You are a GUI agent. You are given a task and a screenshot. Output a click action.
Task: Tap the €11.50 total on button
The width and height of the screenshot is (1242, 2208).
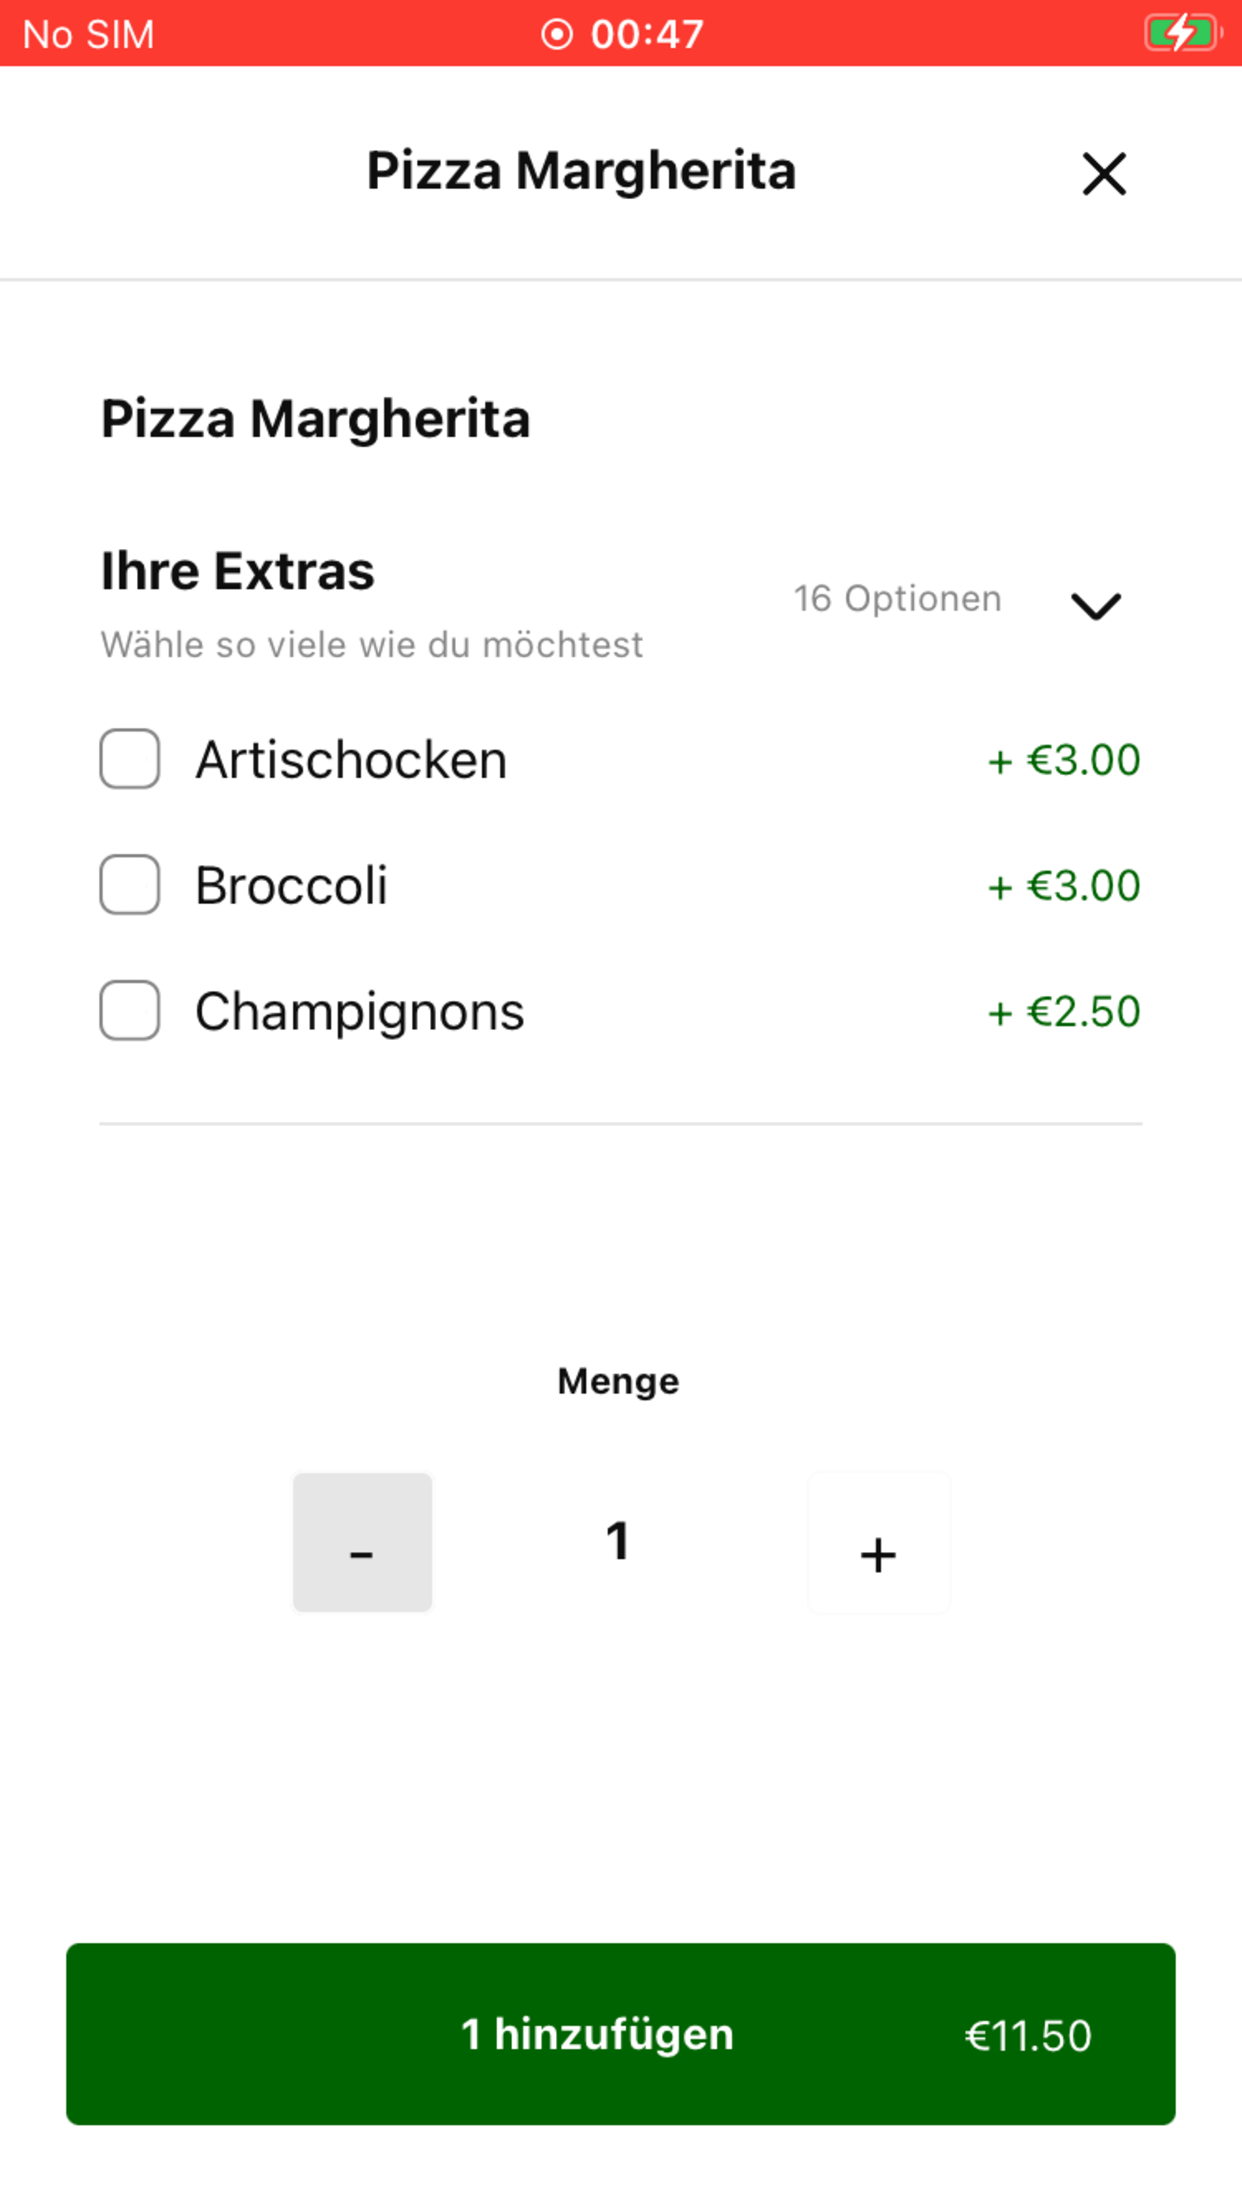point(1028,2036)
